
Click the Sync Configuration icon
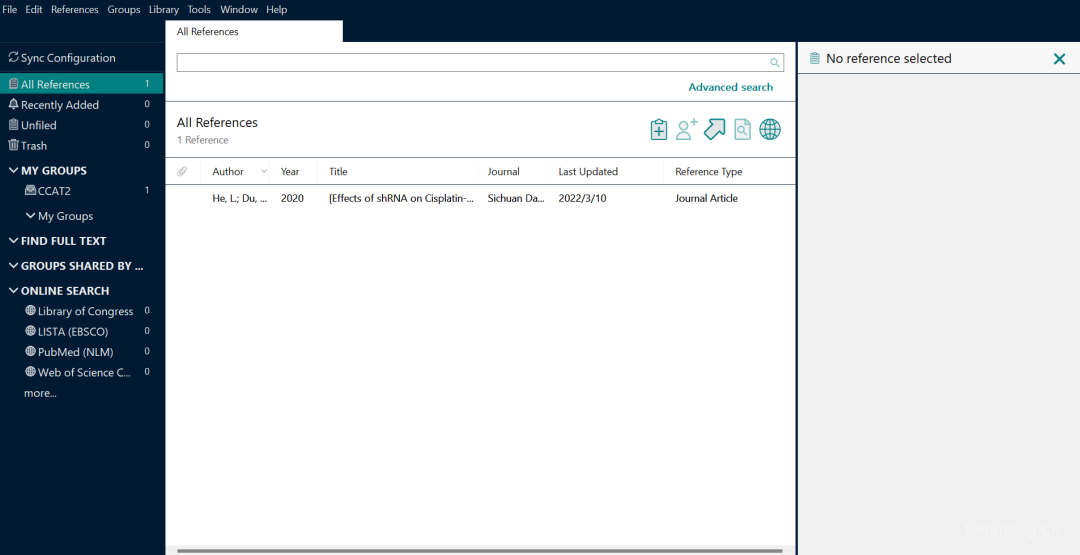[x=13, y=58]
